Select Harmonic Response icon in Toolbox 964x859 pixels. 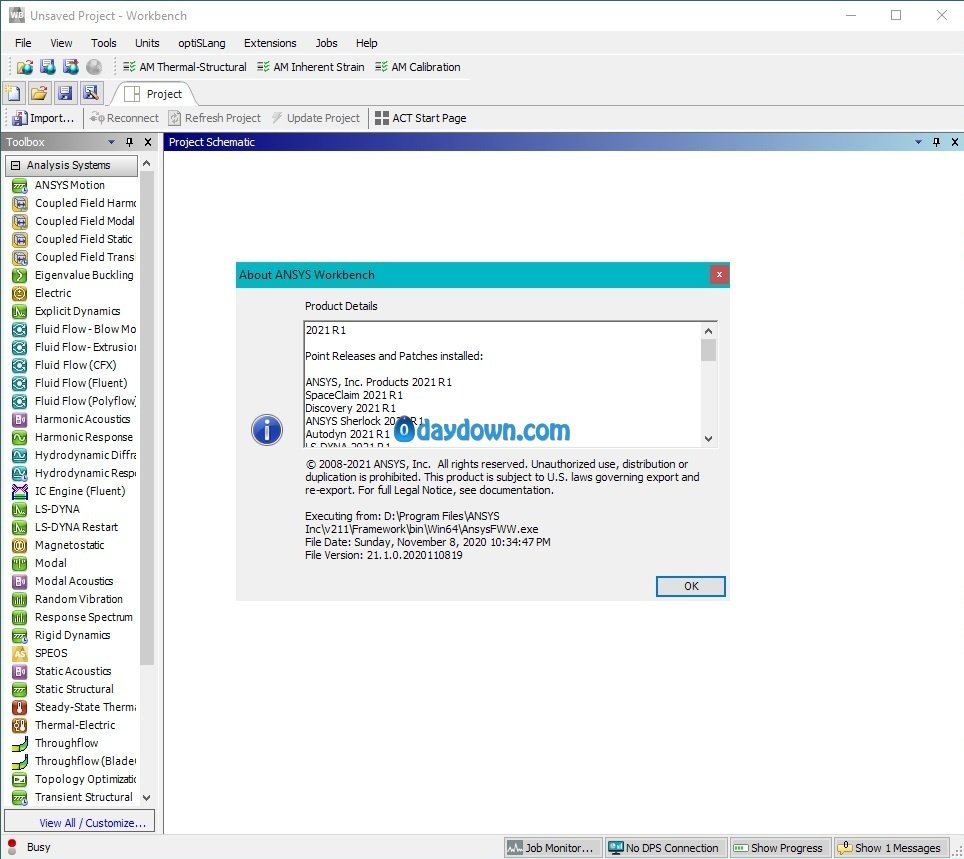(20, 437)
